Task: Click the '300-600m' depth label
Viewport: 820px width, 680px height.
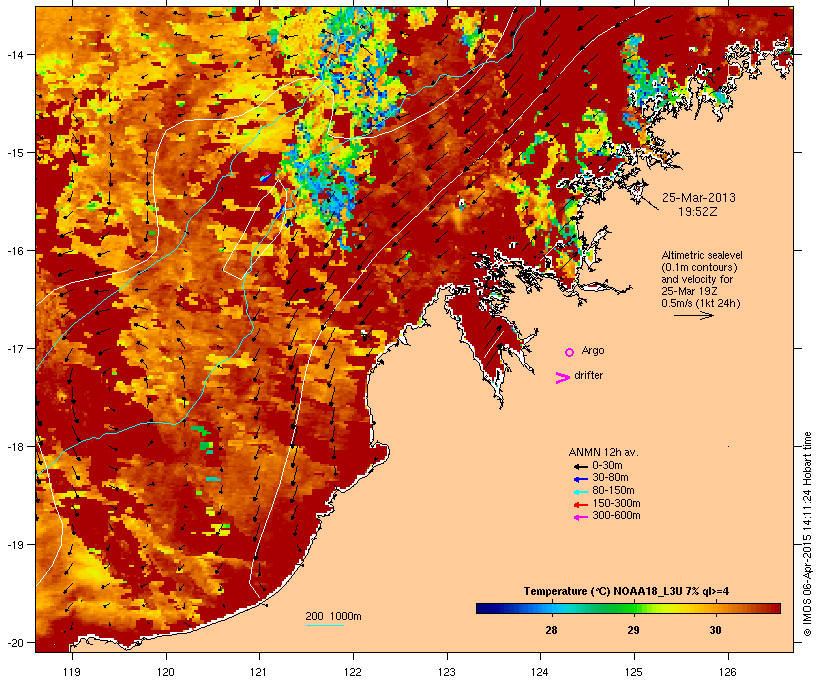Action: pyautogui.click(x=616, y=516)
